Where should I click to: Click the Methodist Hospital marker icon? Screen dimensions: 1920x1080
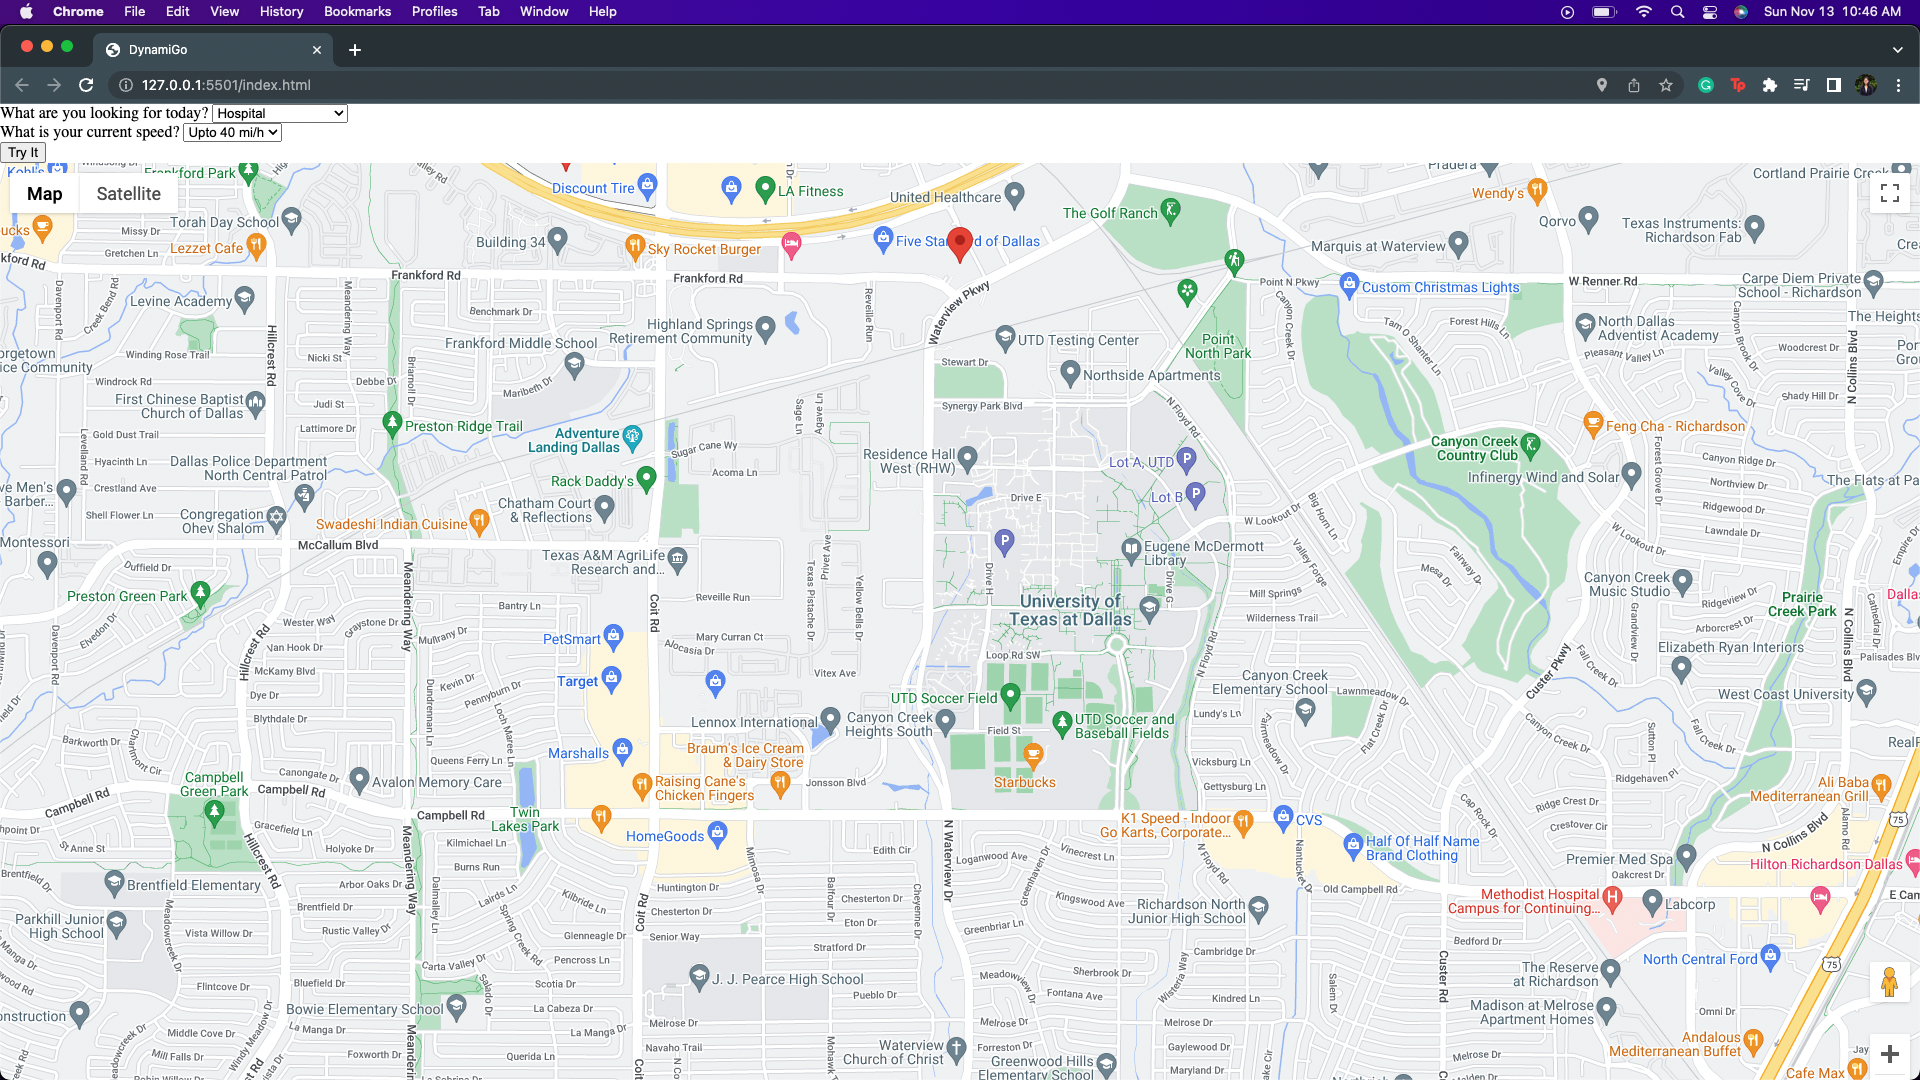tap(1612, 896)
